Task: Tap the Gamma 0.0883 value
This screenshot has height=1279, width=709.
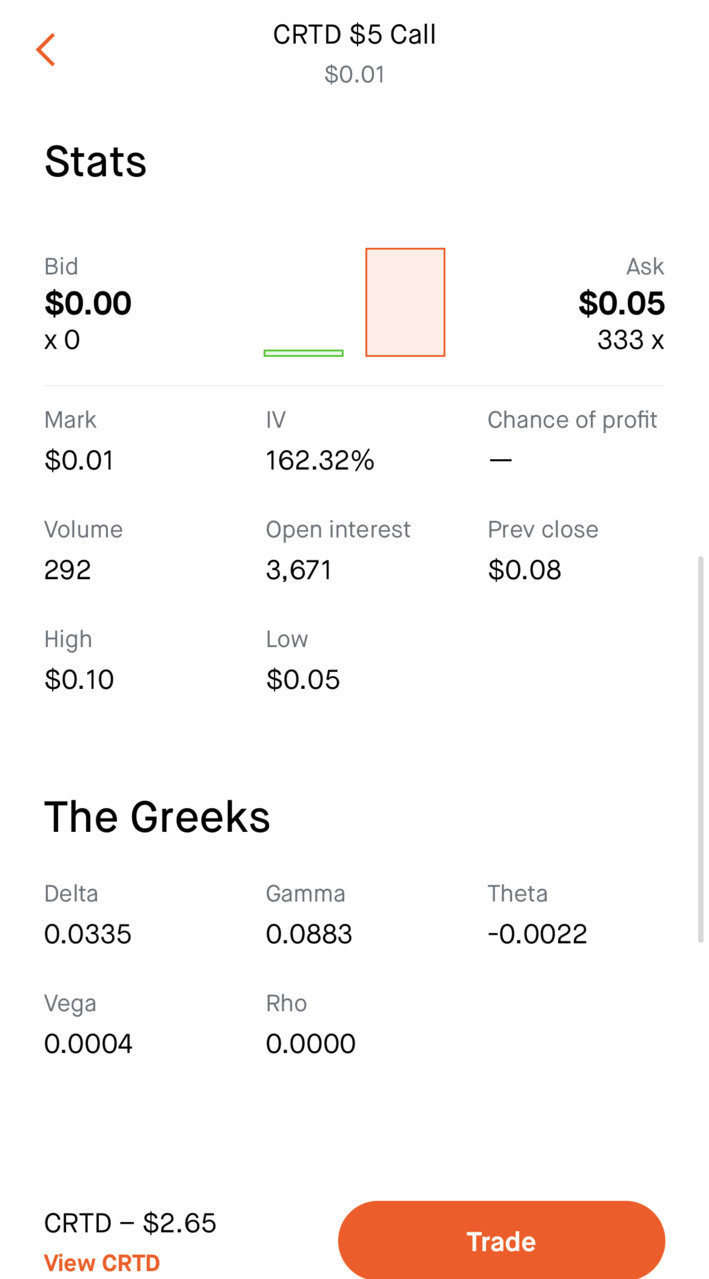Action: pyautogui.click(x=309, y=934)
